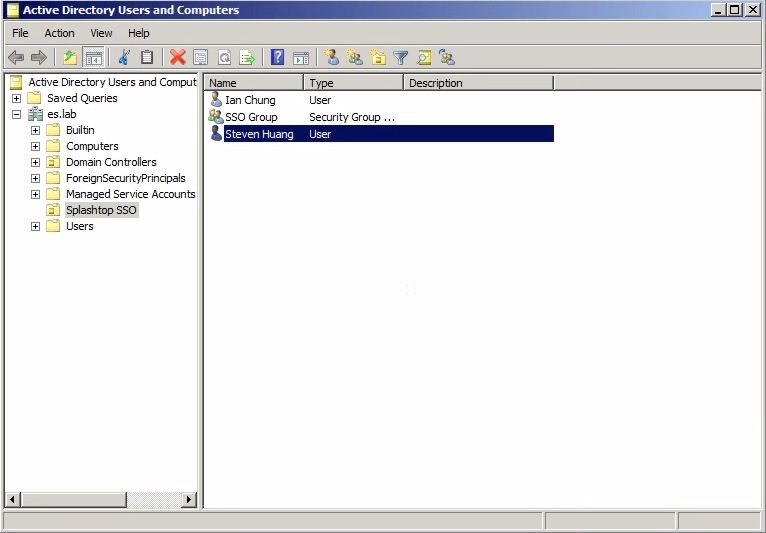Viewport: 766px width, 533px height.
Task: Sort by the Type column header
Action: tap(354, 83)
